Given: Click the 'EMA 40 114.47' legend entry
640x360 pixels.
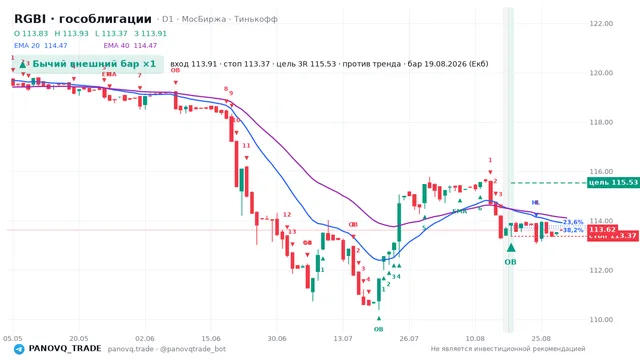Looking at the screenshot, I should [130, 46].
